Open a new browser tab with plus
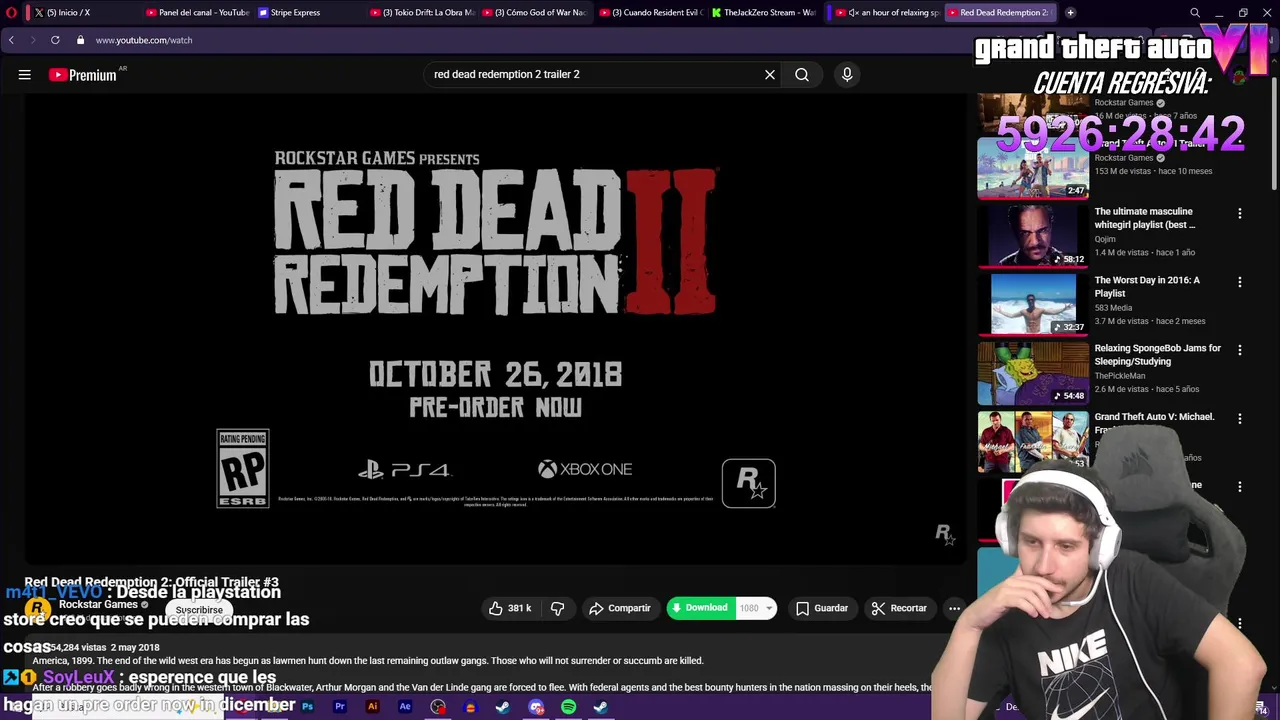This screenshot has height=720, width=1280. tap(1070, 12)
